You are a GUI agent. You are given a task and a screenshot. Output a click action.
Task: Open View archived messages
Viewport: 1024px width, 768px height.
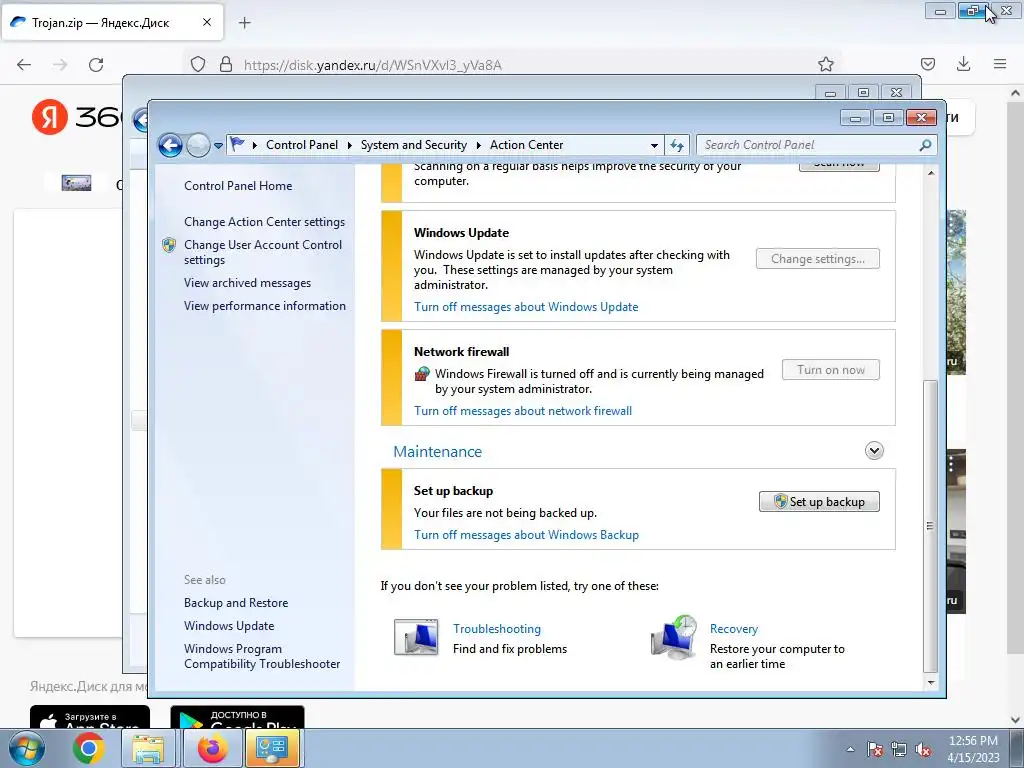[247, 283]
